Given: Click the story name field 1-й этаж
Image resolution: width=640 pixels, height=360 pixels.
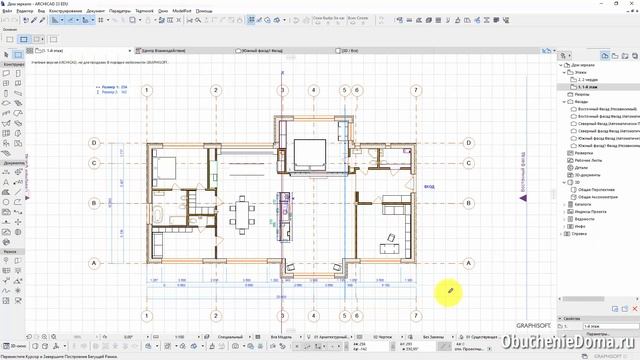Looking at the screenshot, I should [611, 327].
